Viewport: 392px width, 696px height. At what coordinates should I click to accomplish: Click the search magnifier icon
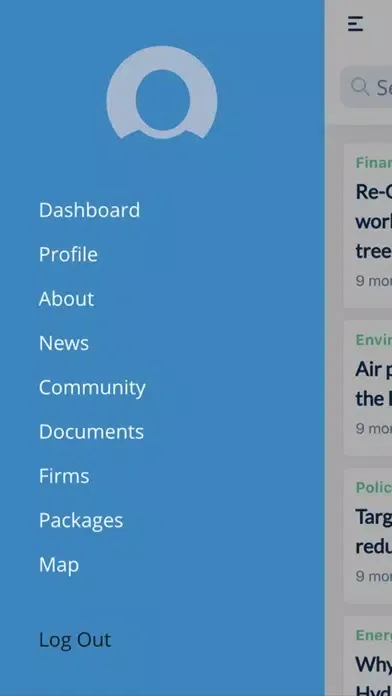[360, 87]
